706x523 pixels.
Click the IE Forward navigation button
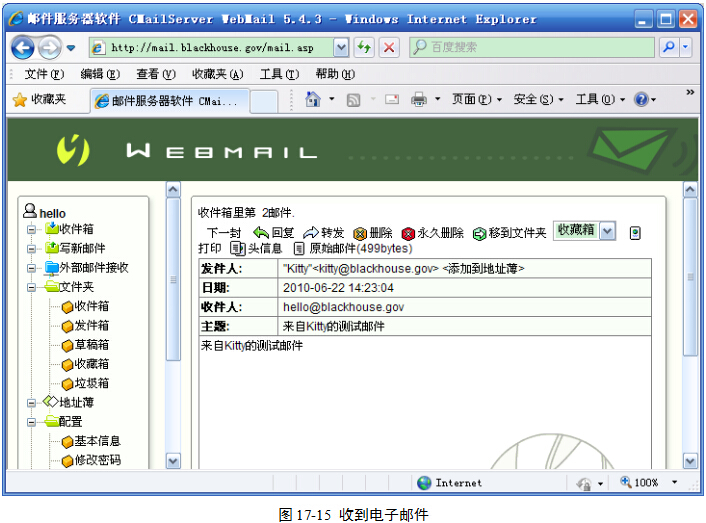tap(50, 47)
